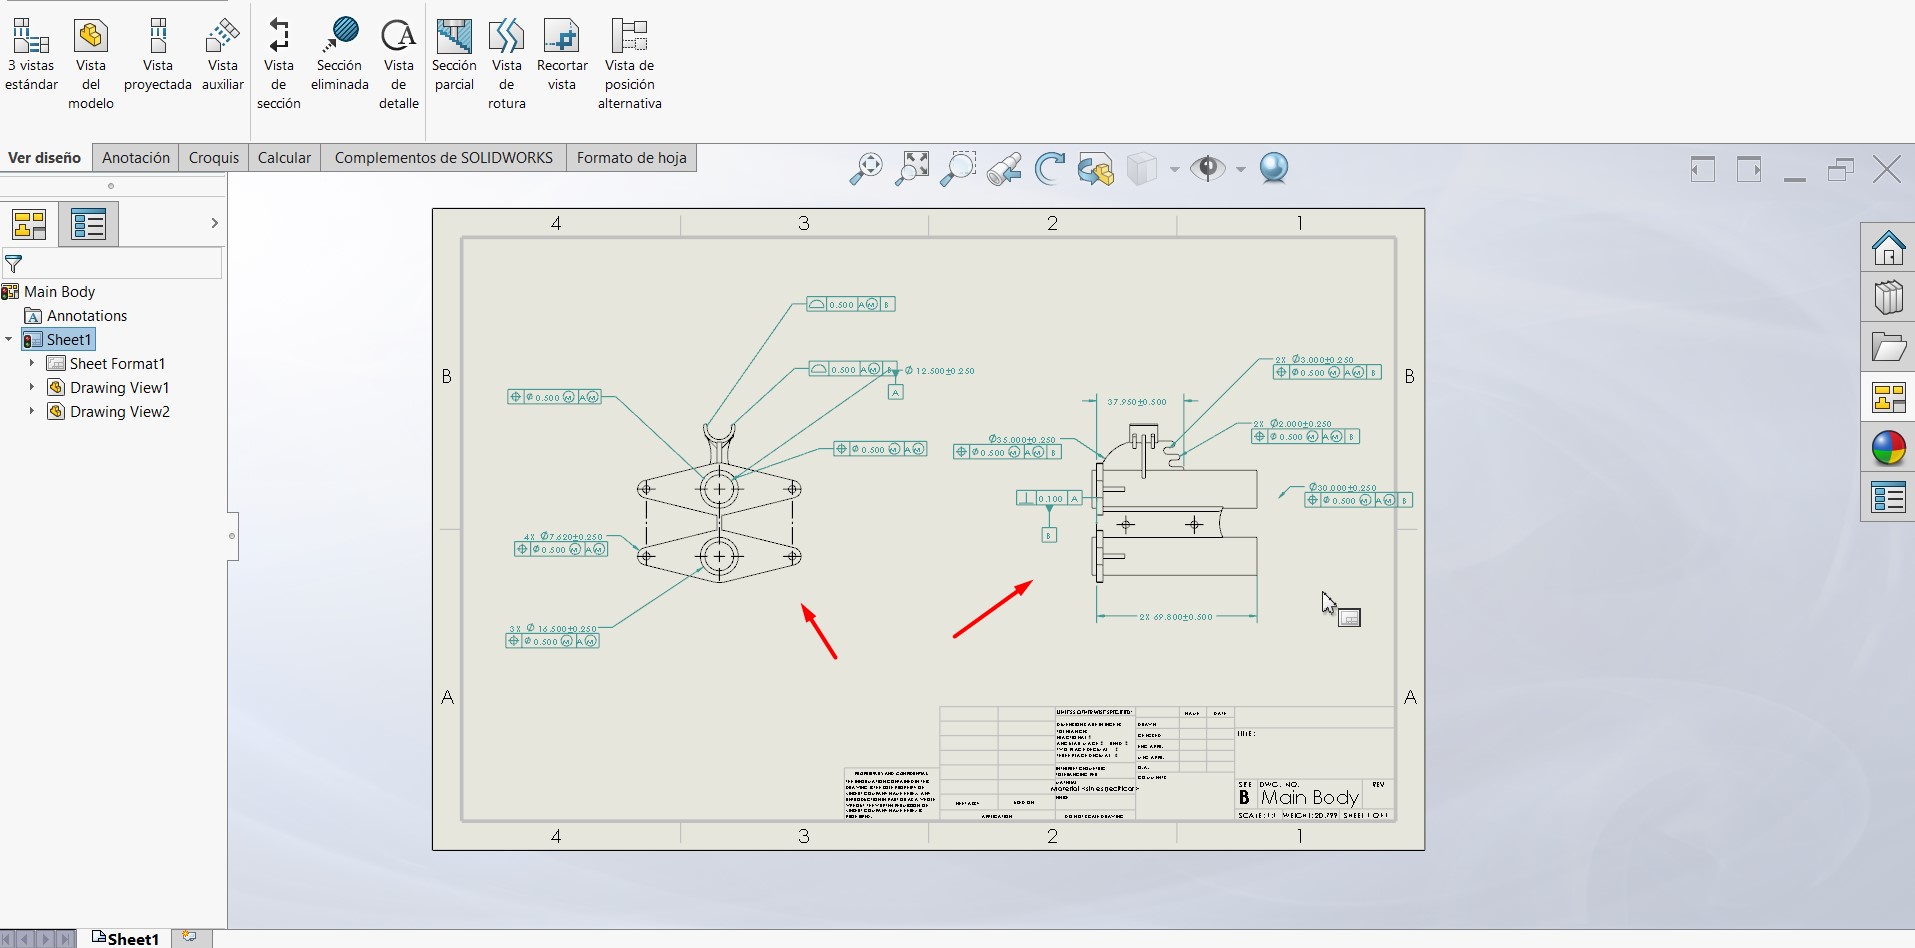
Task: Collapse the Sheet1 tree node
Action: [x=9, y=340]
